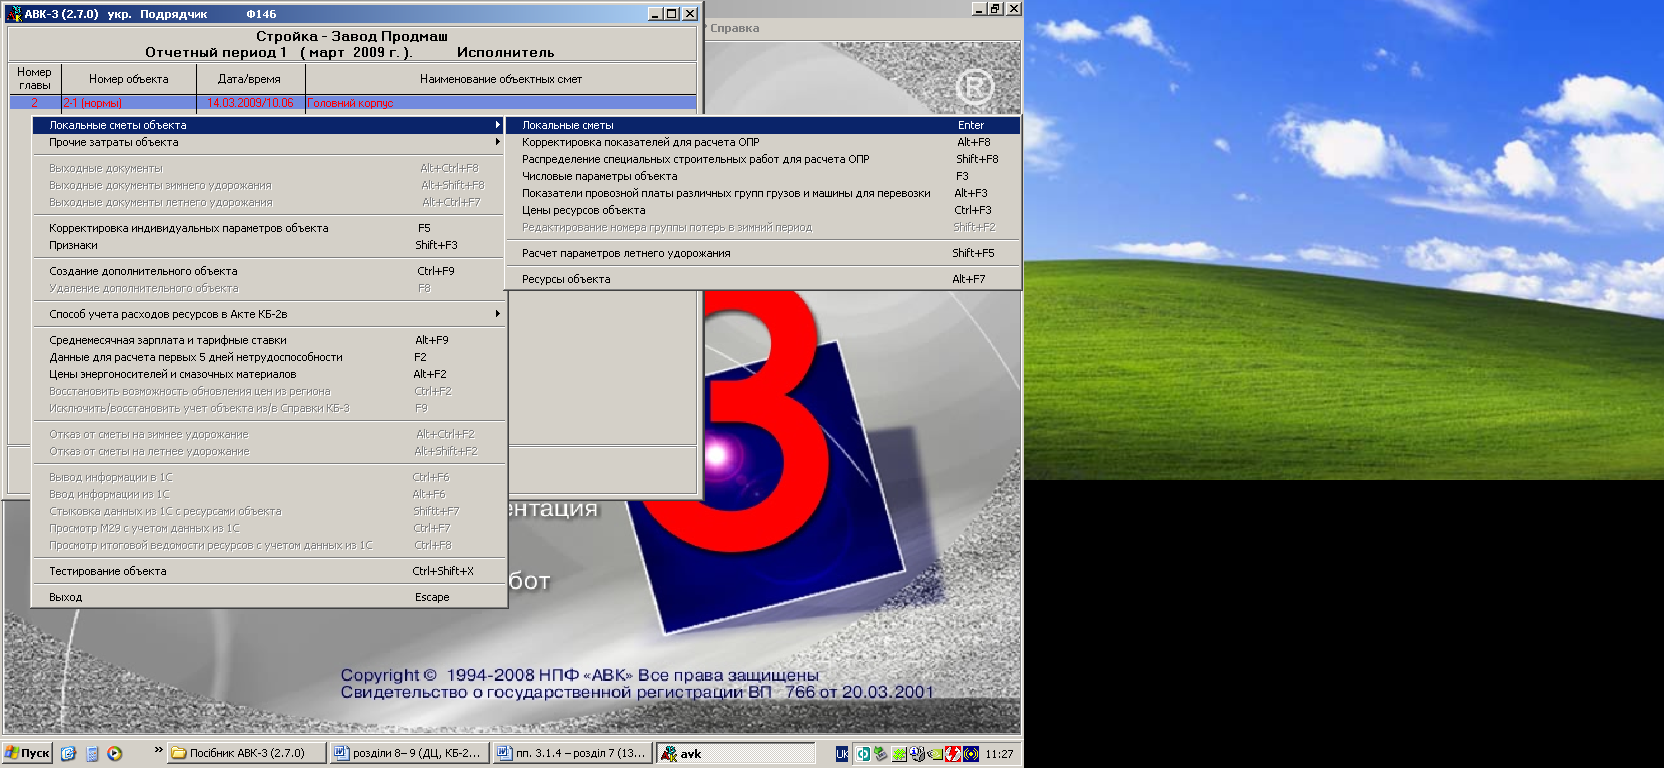Click the АВК-3 title bar application icon
1664x768 pixels.
coord(14,14)
